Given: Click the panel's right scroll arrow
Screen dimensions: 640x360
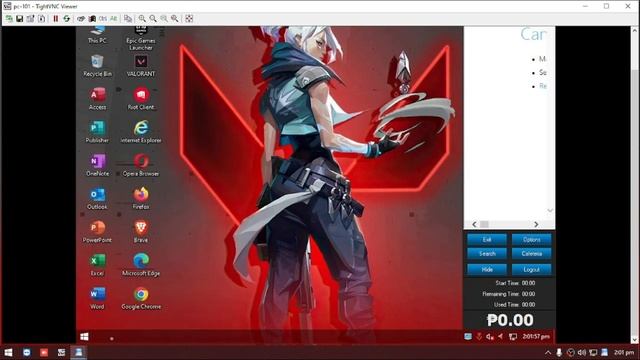Looking at the screenshot, I should pos(536,224).
